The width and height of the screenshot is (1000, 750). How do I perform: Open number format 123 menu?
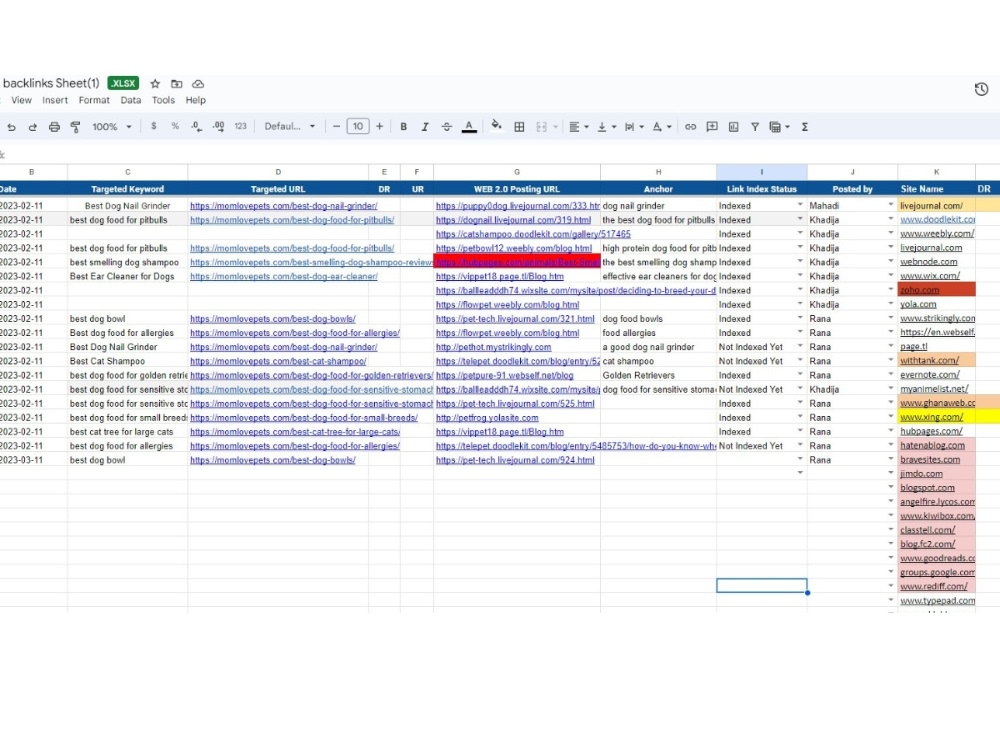pos(240,126)
